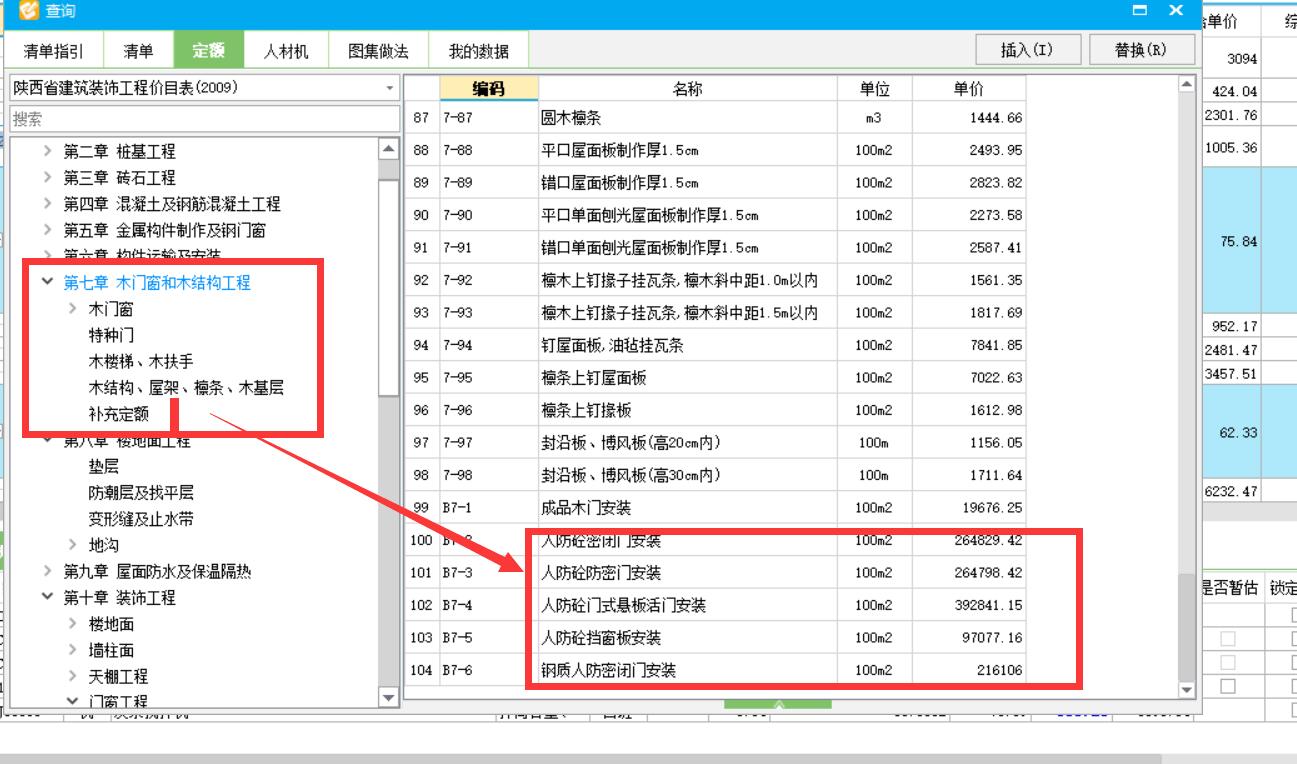The image size is (1297, 764).
Task: Switch to the 图集做法 tab
Action: coord(378,51)
